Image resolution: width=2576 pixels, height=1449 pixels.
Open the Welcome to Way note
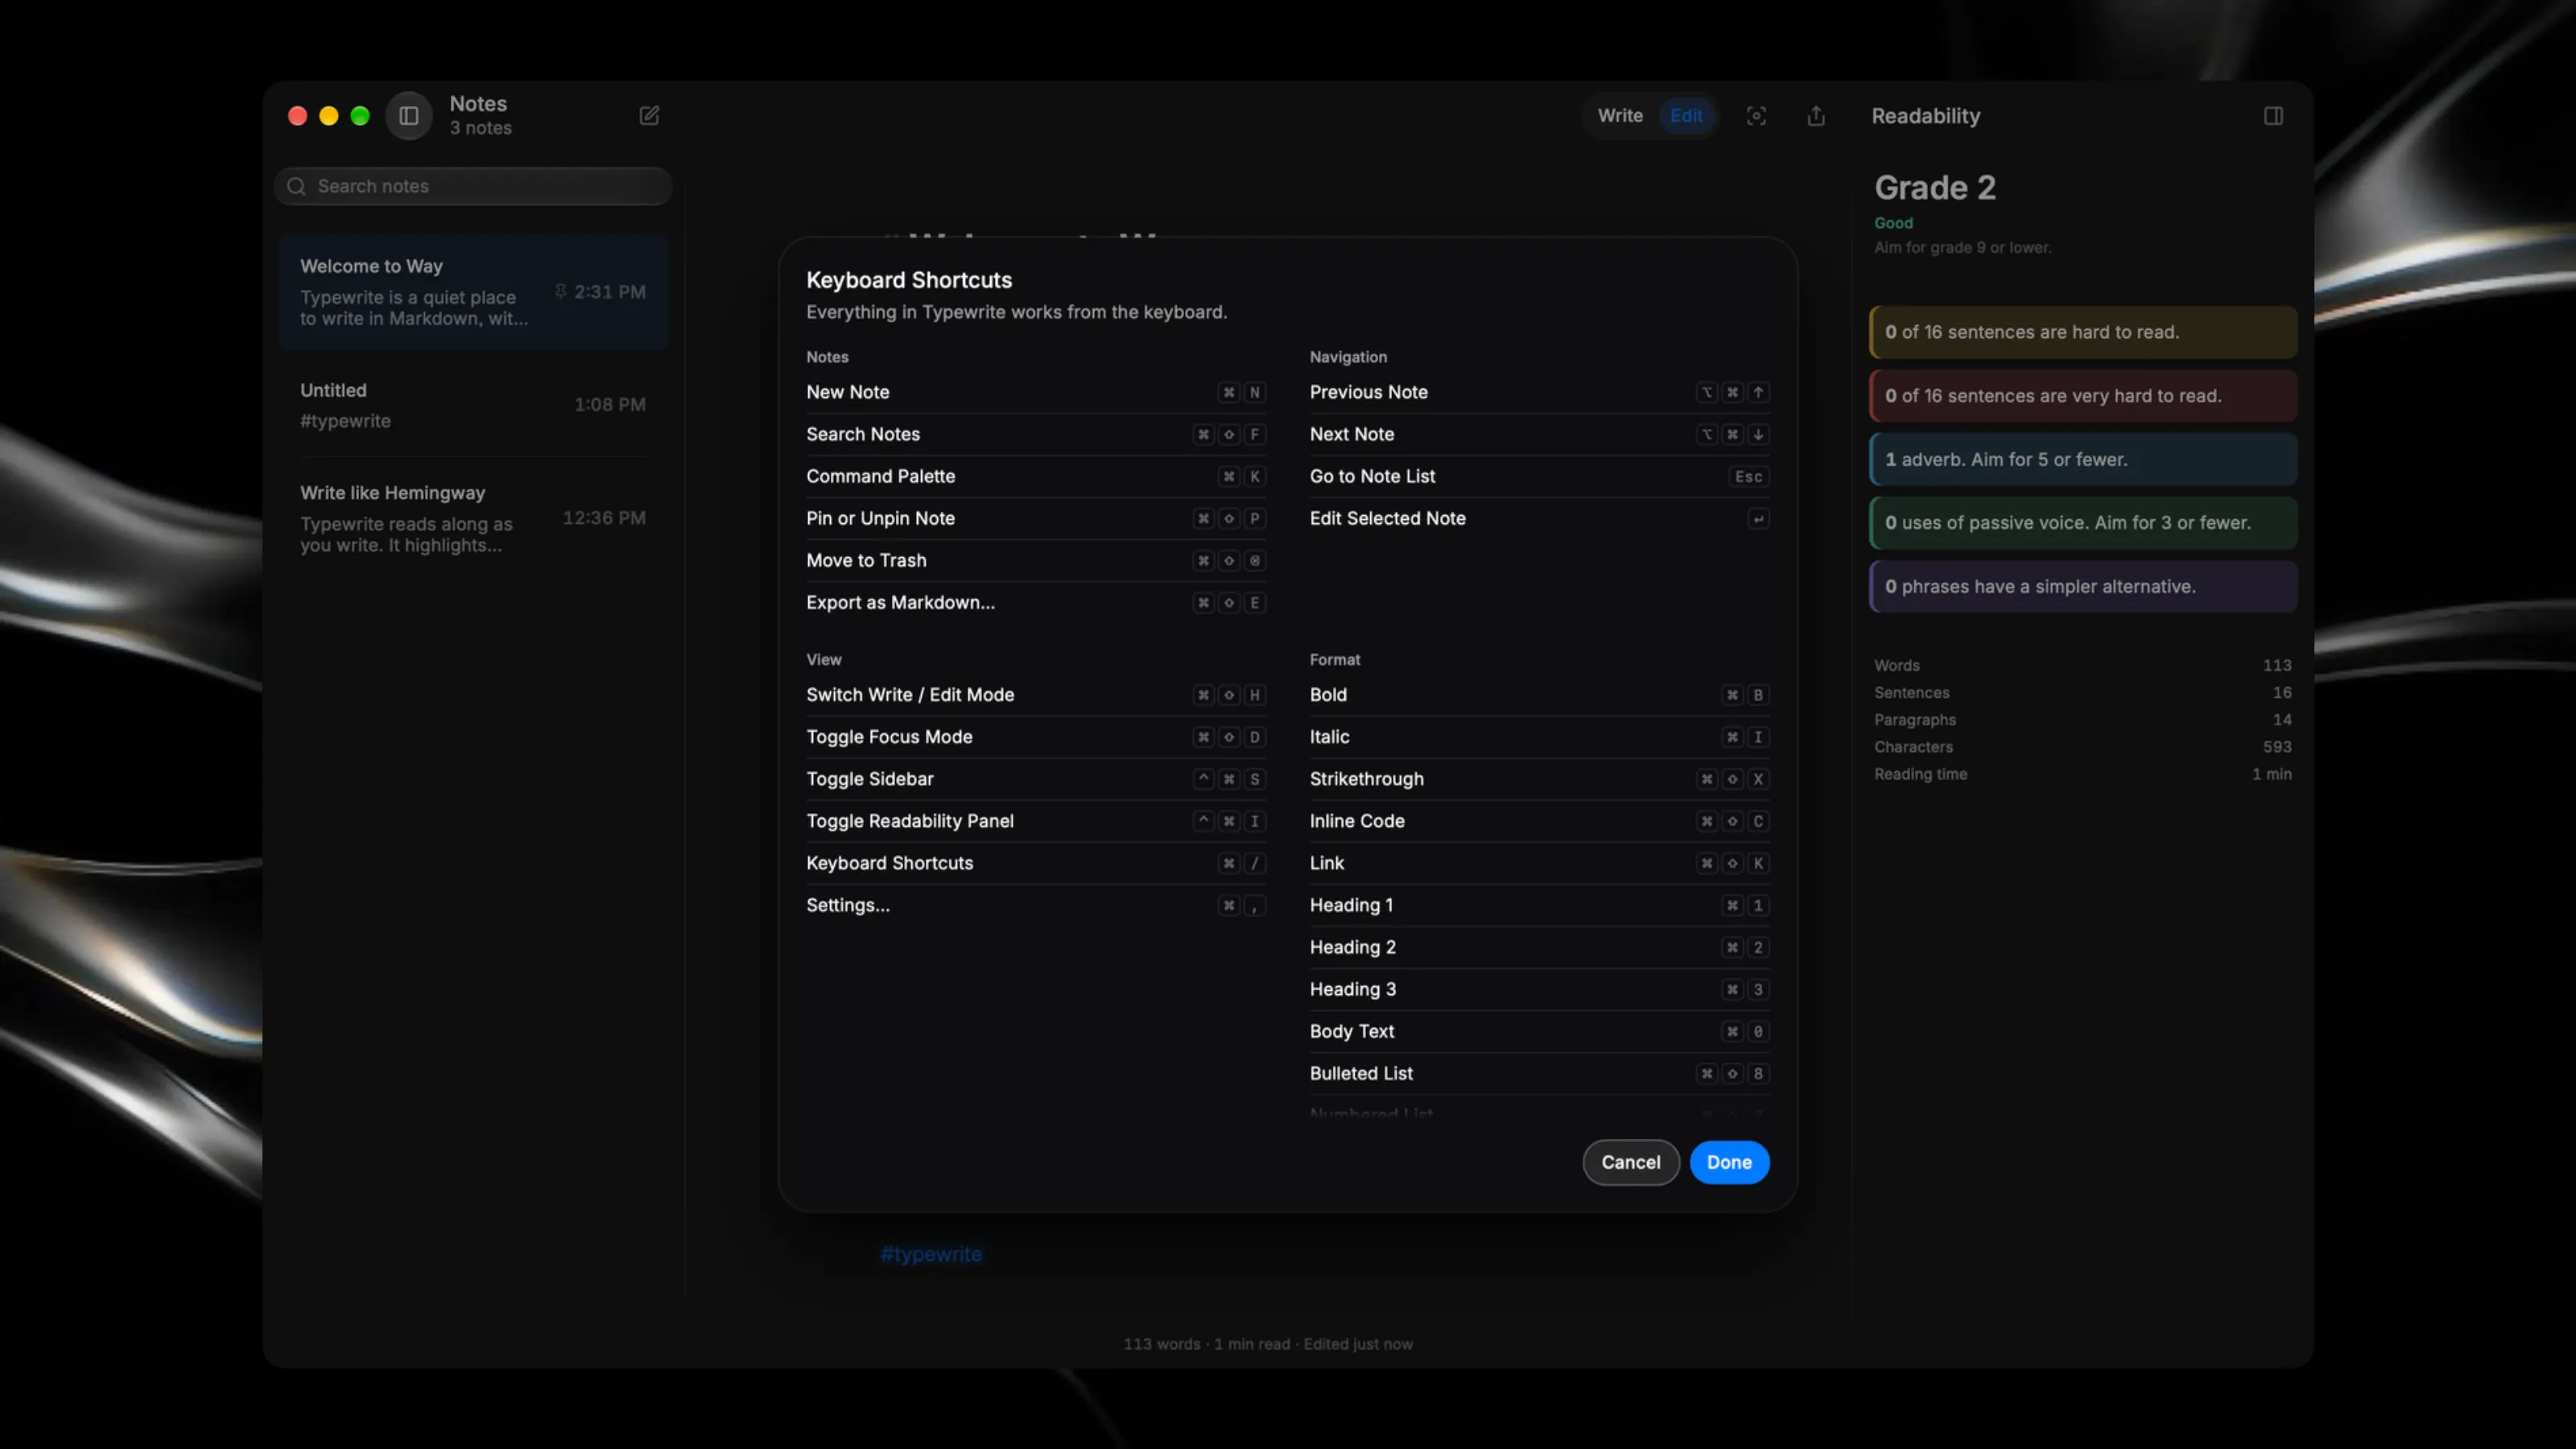click(x=473, y=292)
